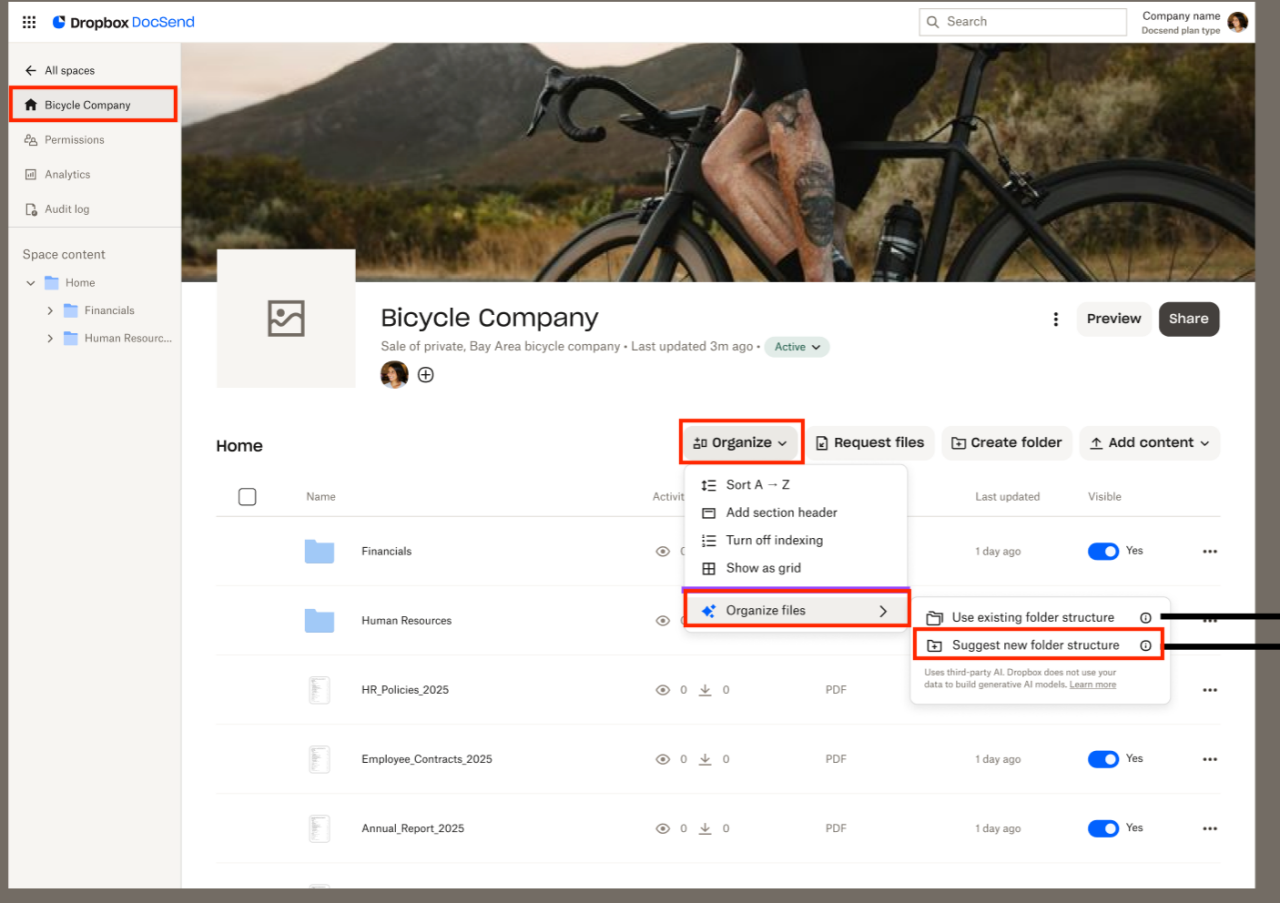Open more options for Financials row
The height and width of the screenshot is (903, 1280).
click(1209, 552)
